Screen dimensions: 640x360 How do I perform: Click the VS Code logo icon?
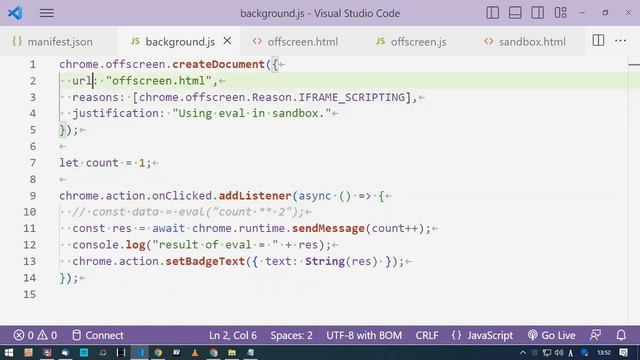tap(15, 13)
